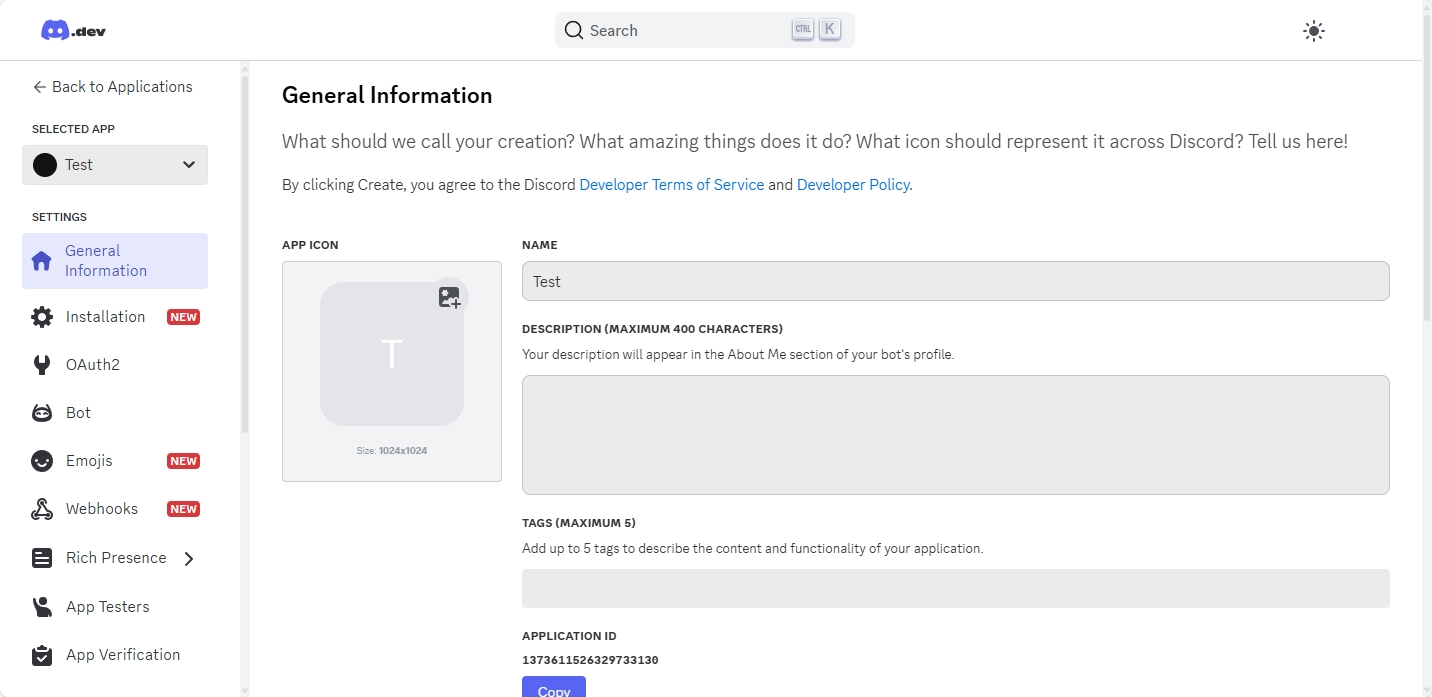
Task: Open the General Information settings page
Action: [x=115, y=261]
